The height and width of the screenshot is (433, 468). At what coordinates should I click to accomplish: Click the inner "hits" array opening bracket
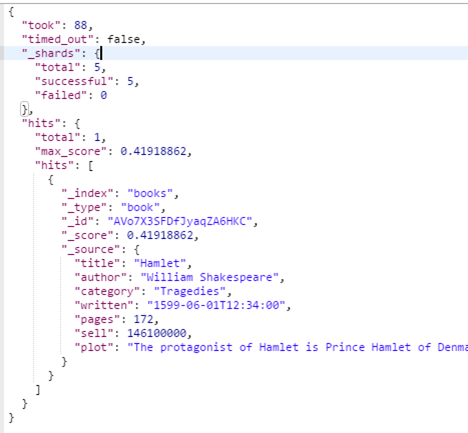pyautogui.click(x=91, y=166)
